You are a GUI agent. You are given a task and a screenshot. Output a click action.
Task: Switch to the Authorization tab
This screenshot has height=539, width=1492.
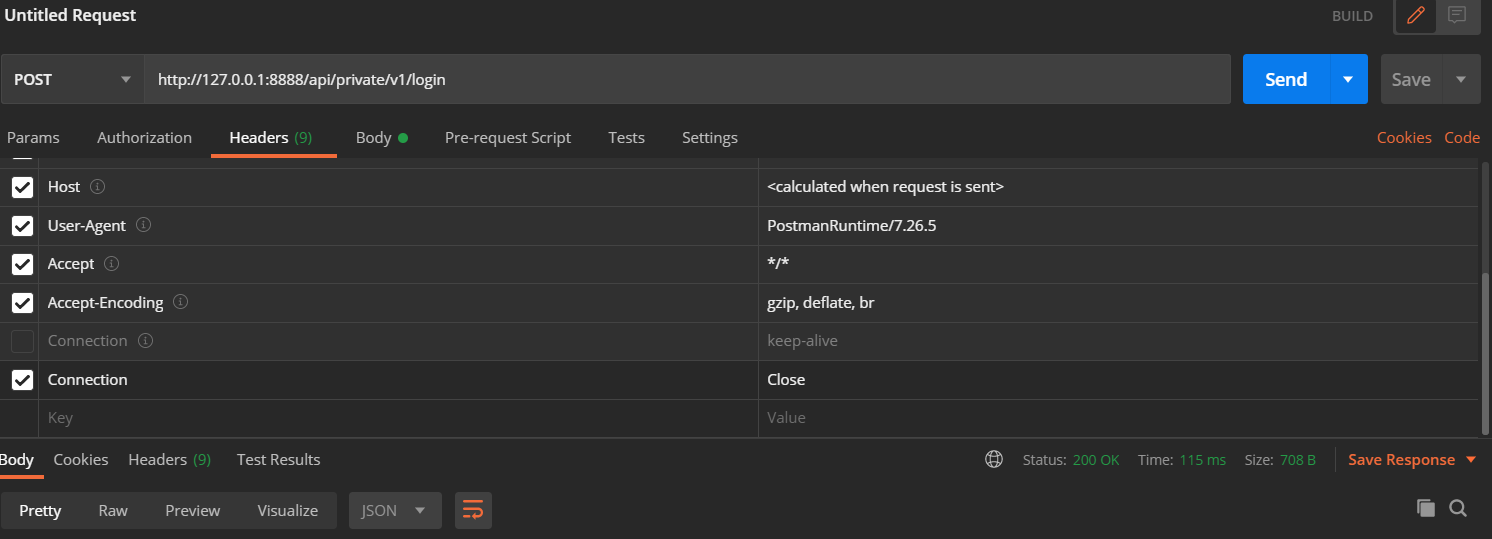click(144, 138)
